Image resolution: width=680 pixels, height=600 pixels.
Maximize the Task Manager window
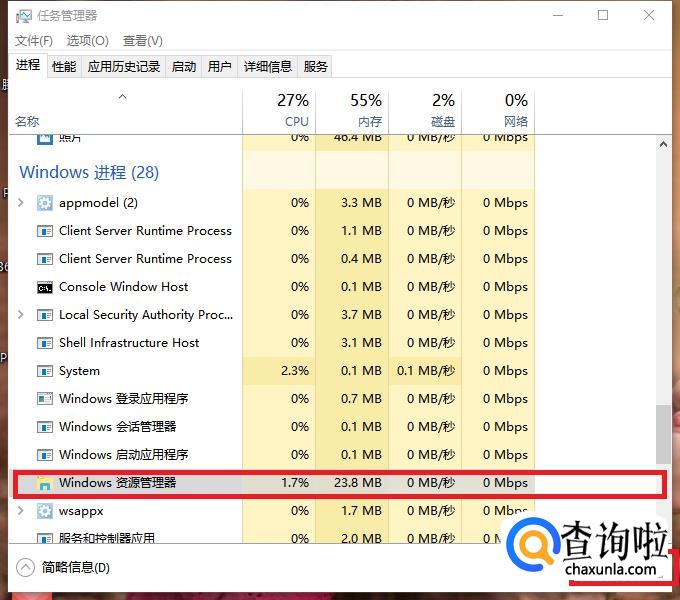pos(603,16)
